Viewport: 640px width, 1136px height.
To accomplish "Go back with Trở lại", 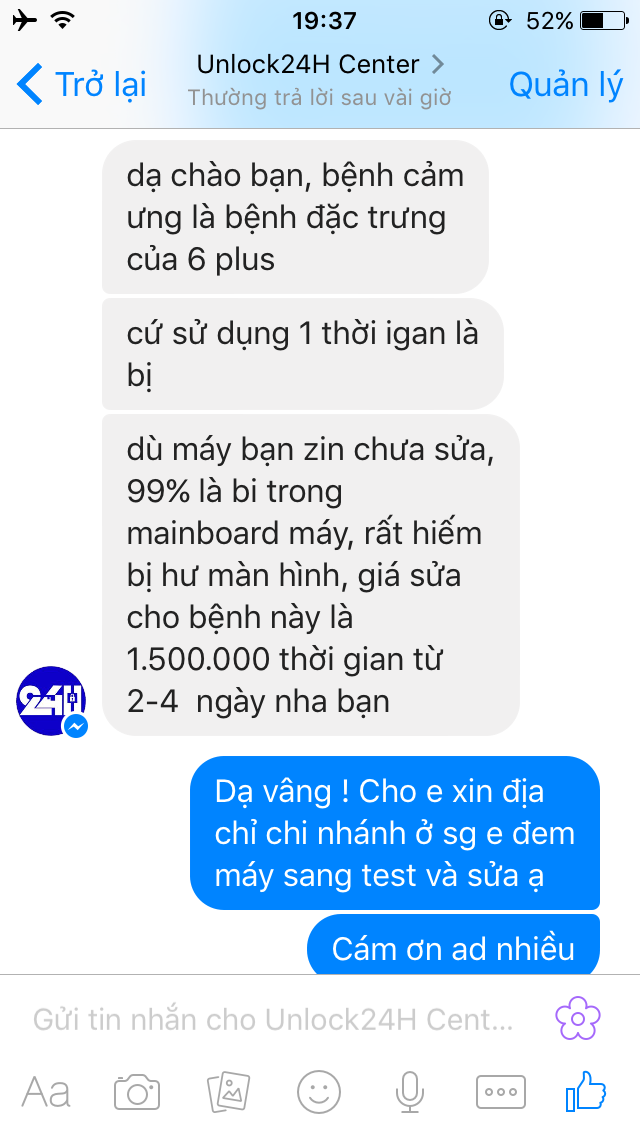I will [x=81, y=83].
